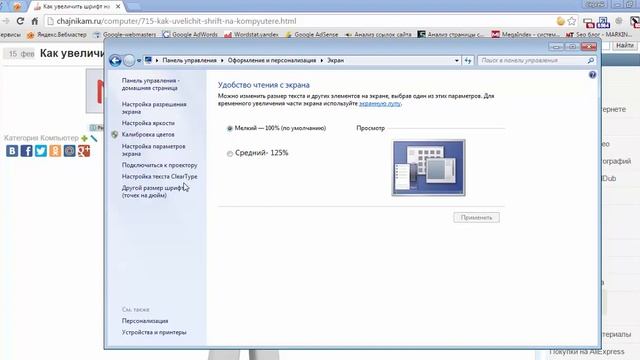640x360 pixels.
Task: Open 'Панель управления - домашняя страница' link
Action: coord(150,84)
